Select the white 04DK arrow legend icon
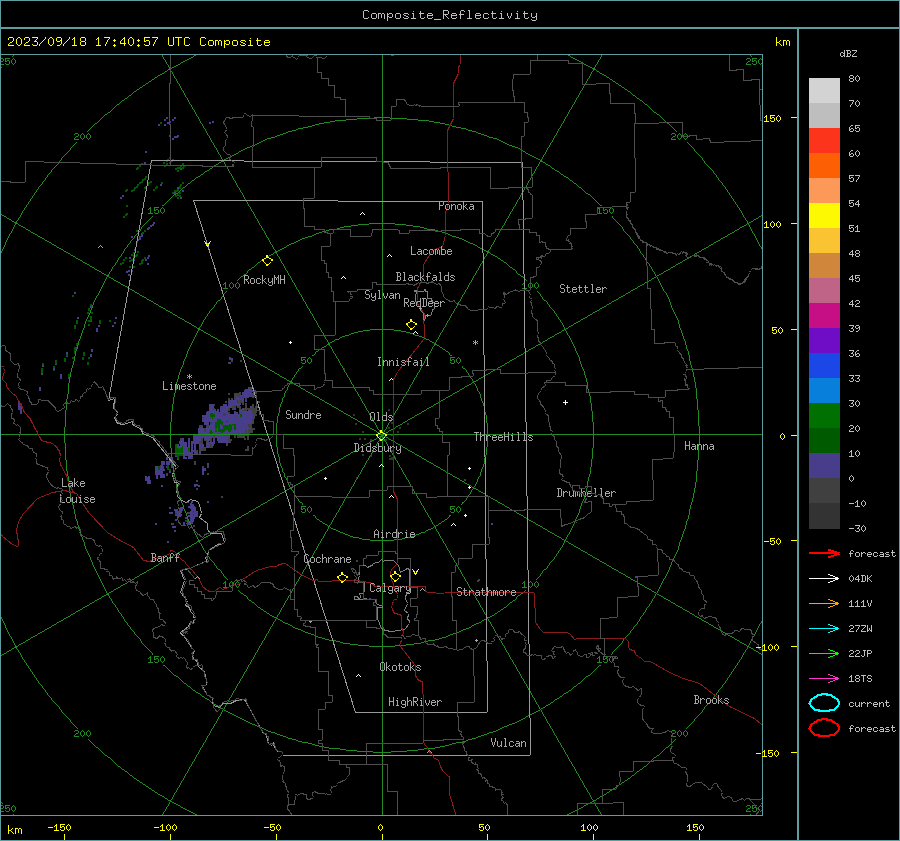900x841 pixels. (824, 579)
